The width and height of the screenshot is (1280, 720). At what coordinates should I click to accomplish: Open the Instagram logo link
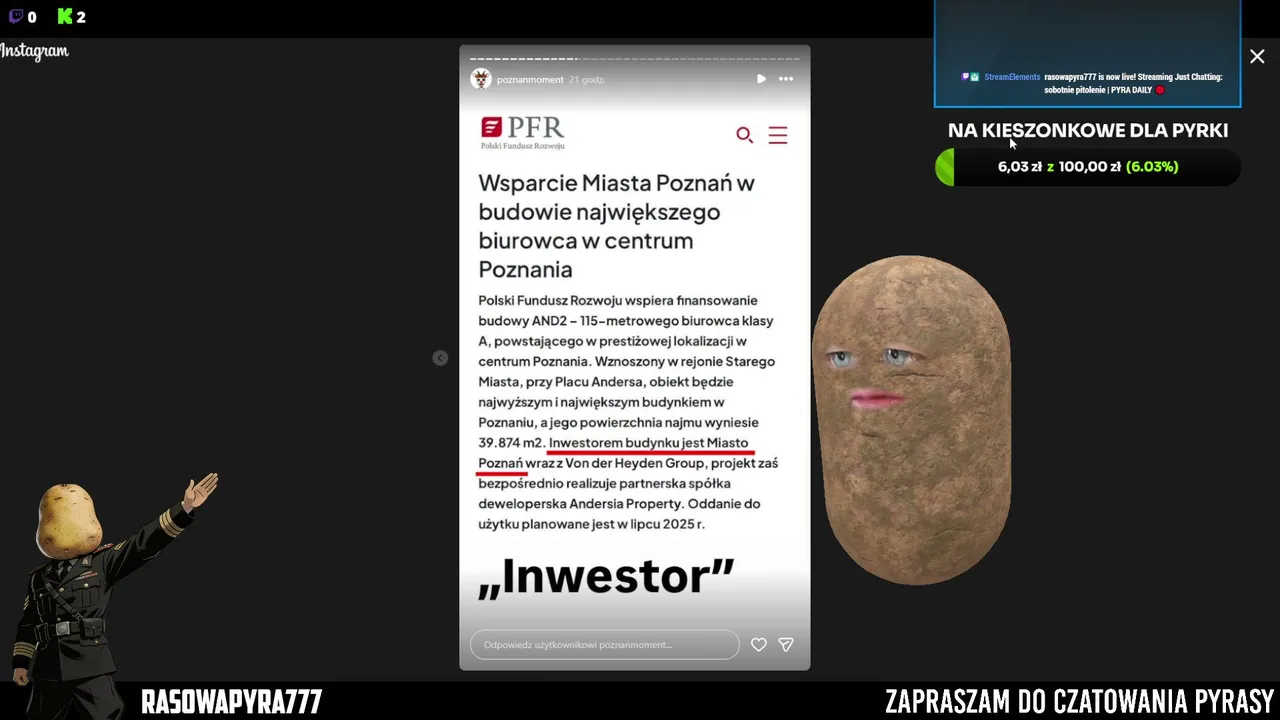(x=35, y=52)
